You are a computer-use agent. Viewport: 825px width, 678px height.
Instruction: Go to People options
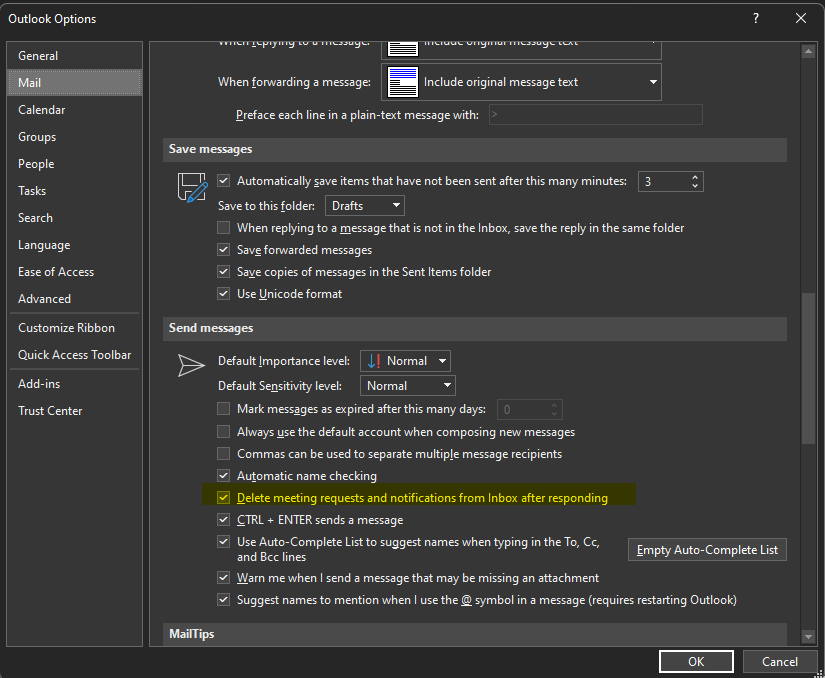click(x=74, y=164)
